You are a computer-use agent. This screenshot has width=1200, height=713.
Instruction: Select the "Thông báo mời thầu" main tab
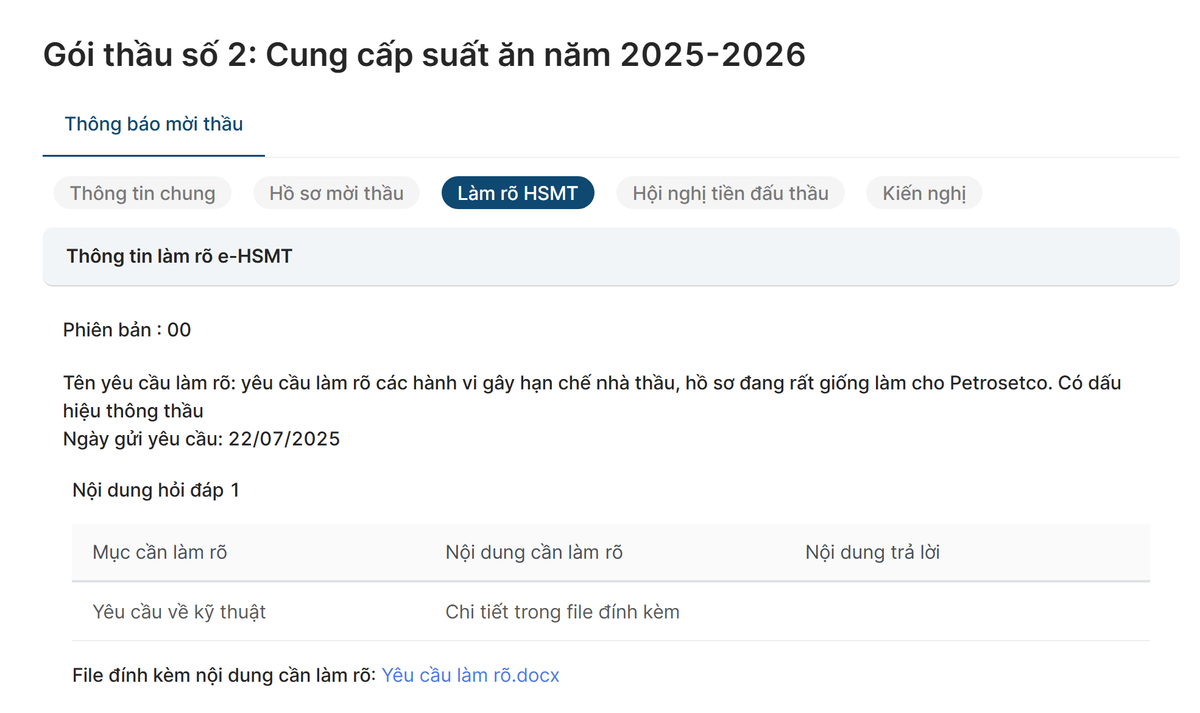pyautogui.click(x=153, y=124)
